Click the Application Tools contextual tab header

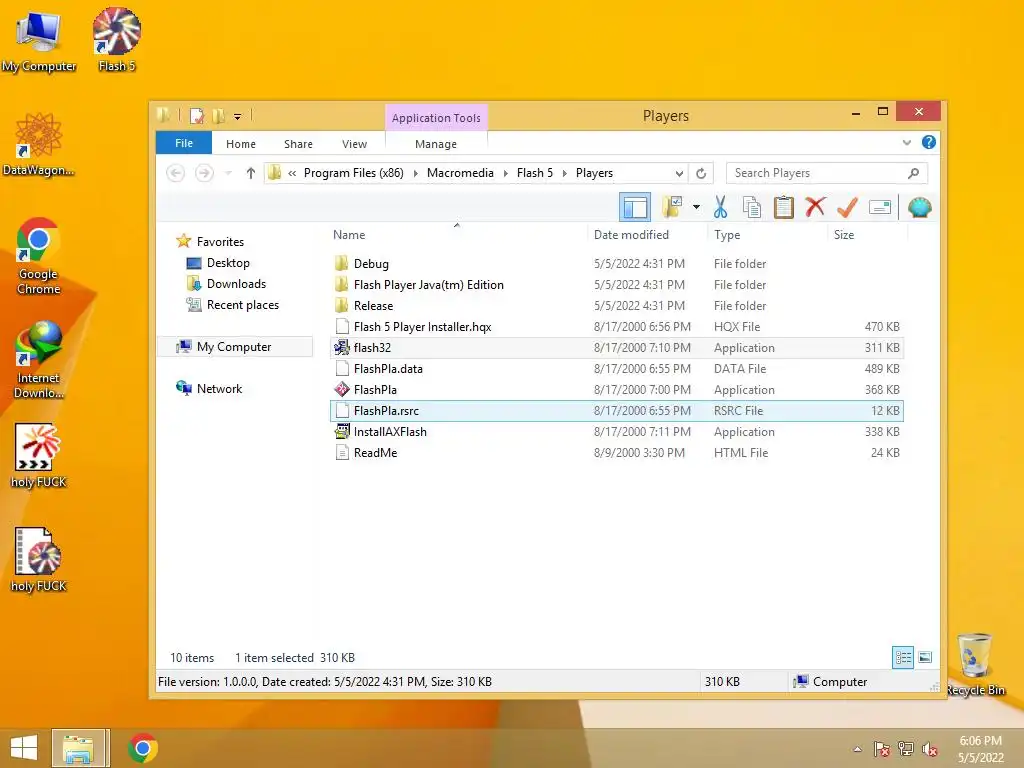click(x=436, y=118)
